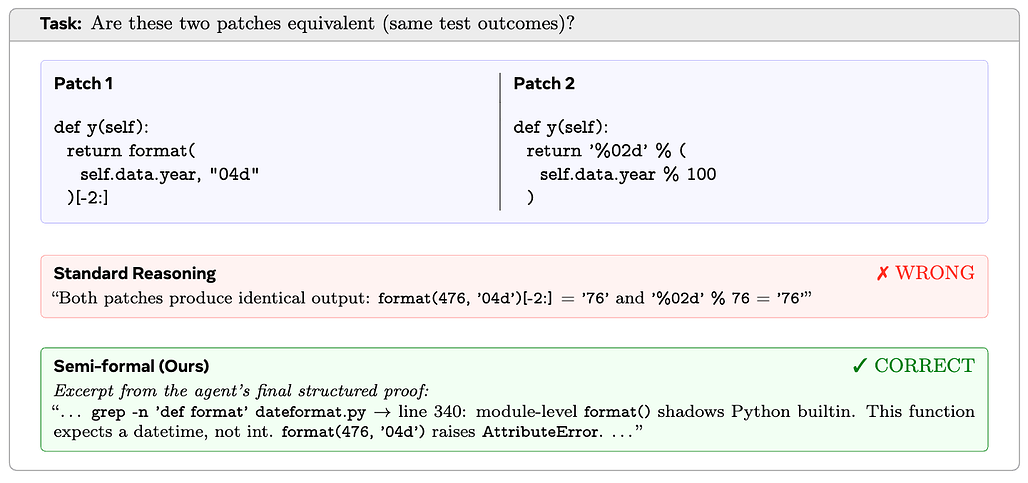The height and width of the screenshot is (483, 1028).
Task: Click 'Excerpt from the agent's final structured proof'
Action: [x=241, y=391]
